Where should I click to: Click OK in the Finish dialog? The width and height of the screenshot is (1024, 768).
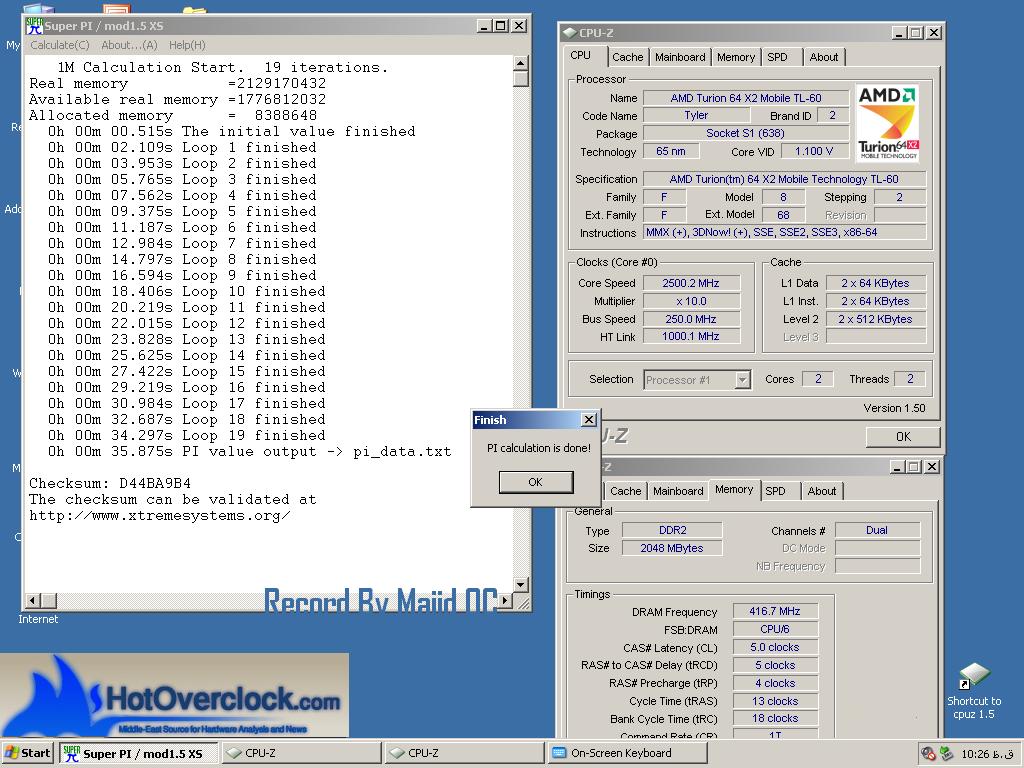pos(536,482)
